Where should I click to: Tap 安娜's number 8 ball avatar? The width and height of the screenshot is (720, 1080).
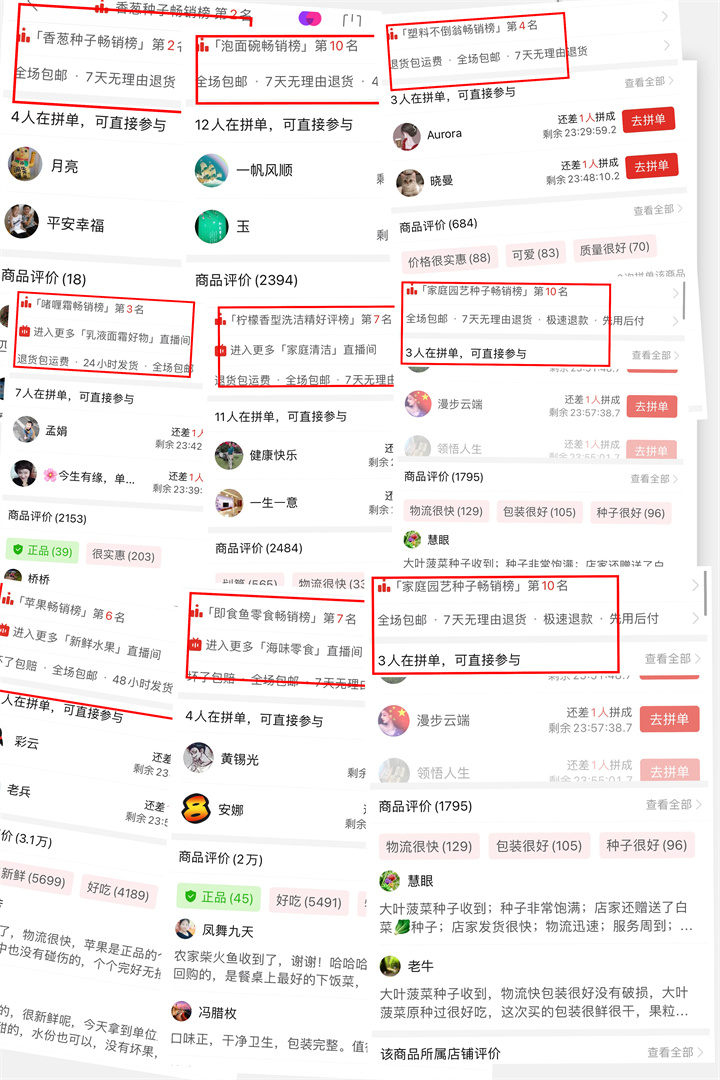click(196, 809)
